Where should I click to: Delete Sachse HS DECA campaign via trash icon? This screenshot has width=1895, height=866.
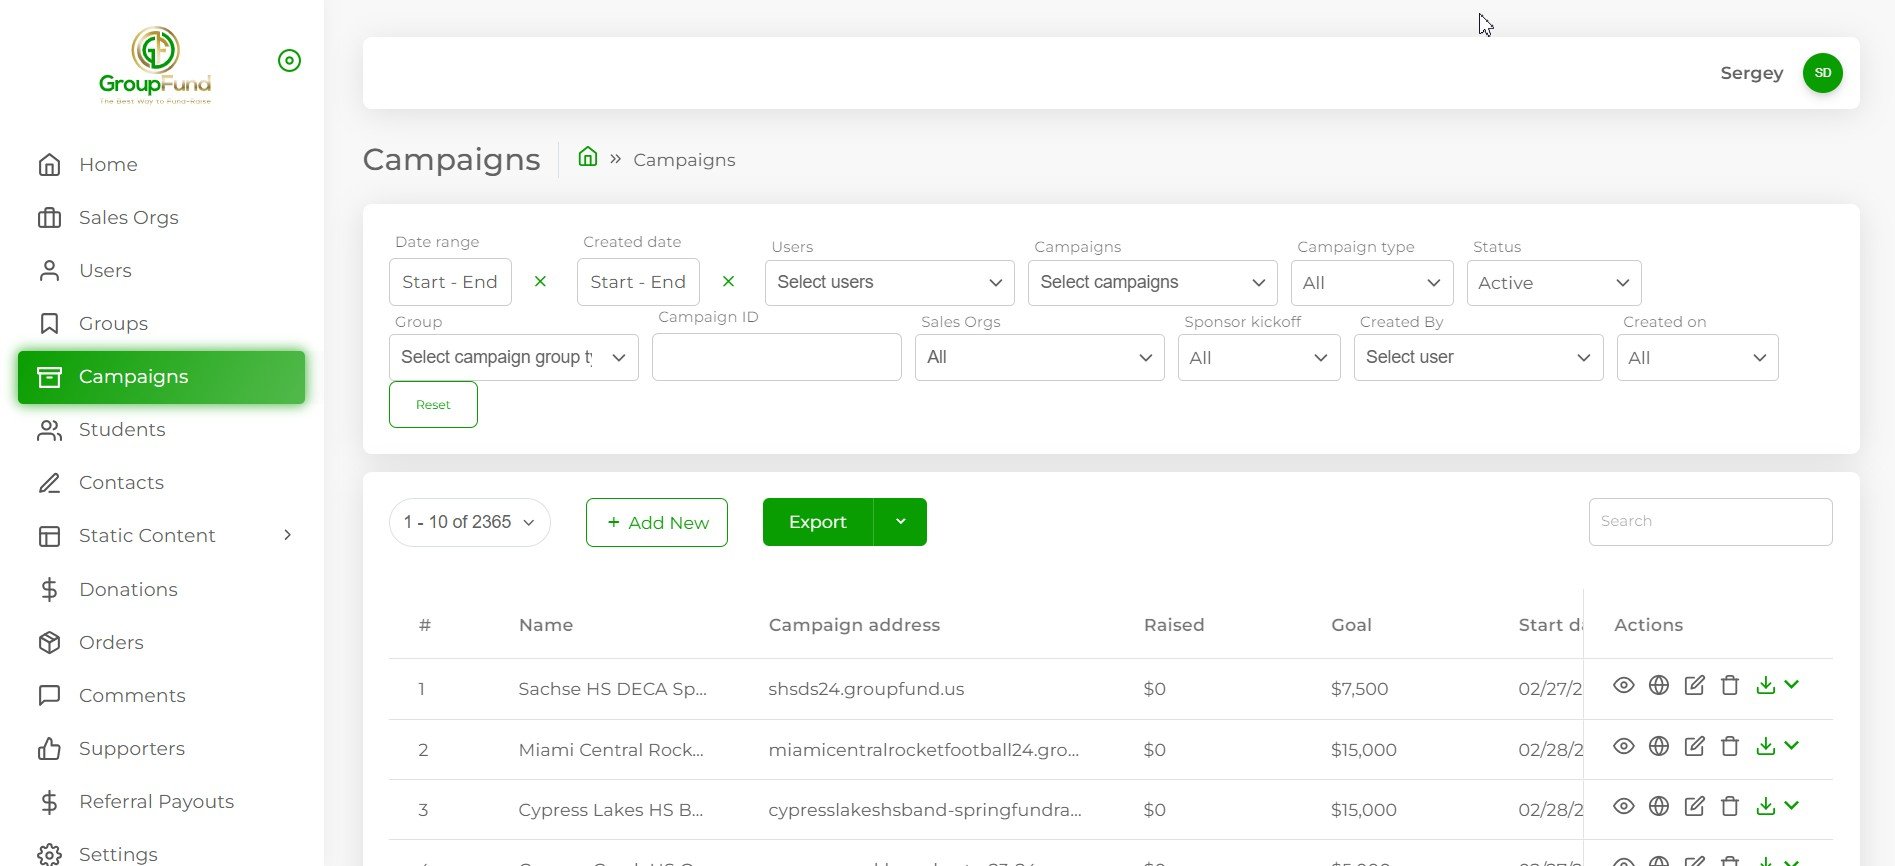pyautogui.click(x=1730, y=686)
